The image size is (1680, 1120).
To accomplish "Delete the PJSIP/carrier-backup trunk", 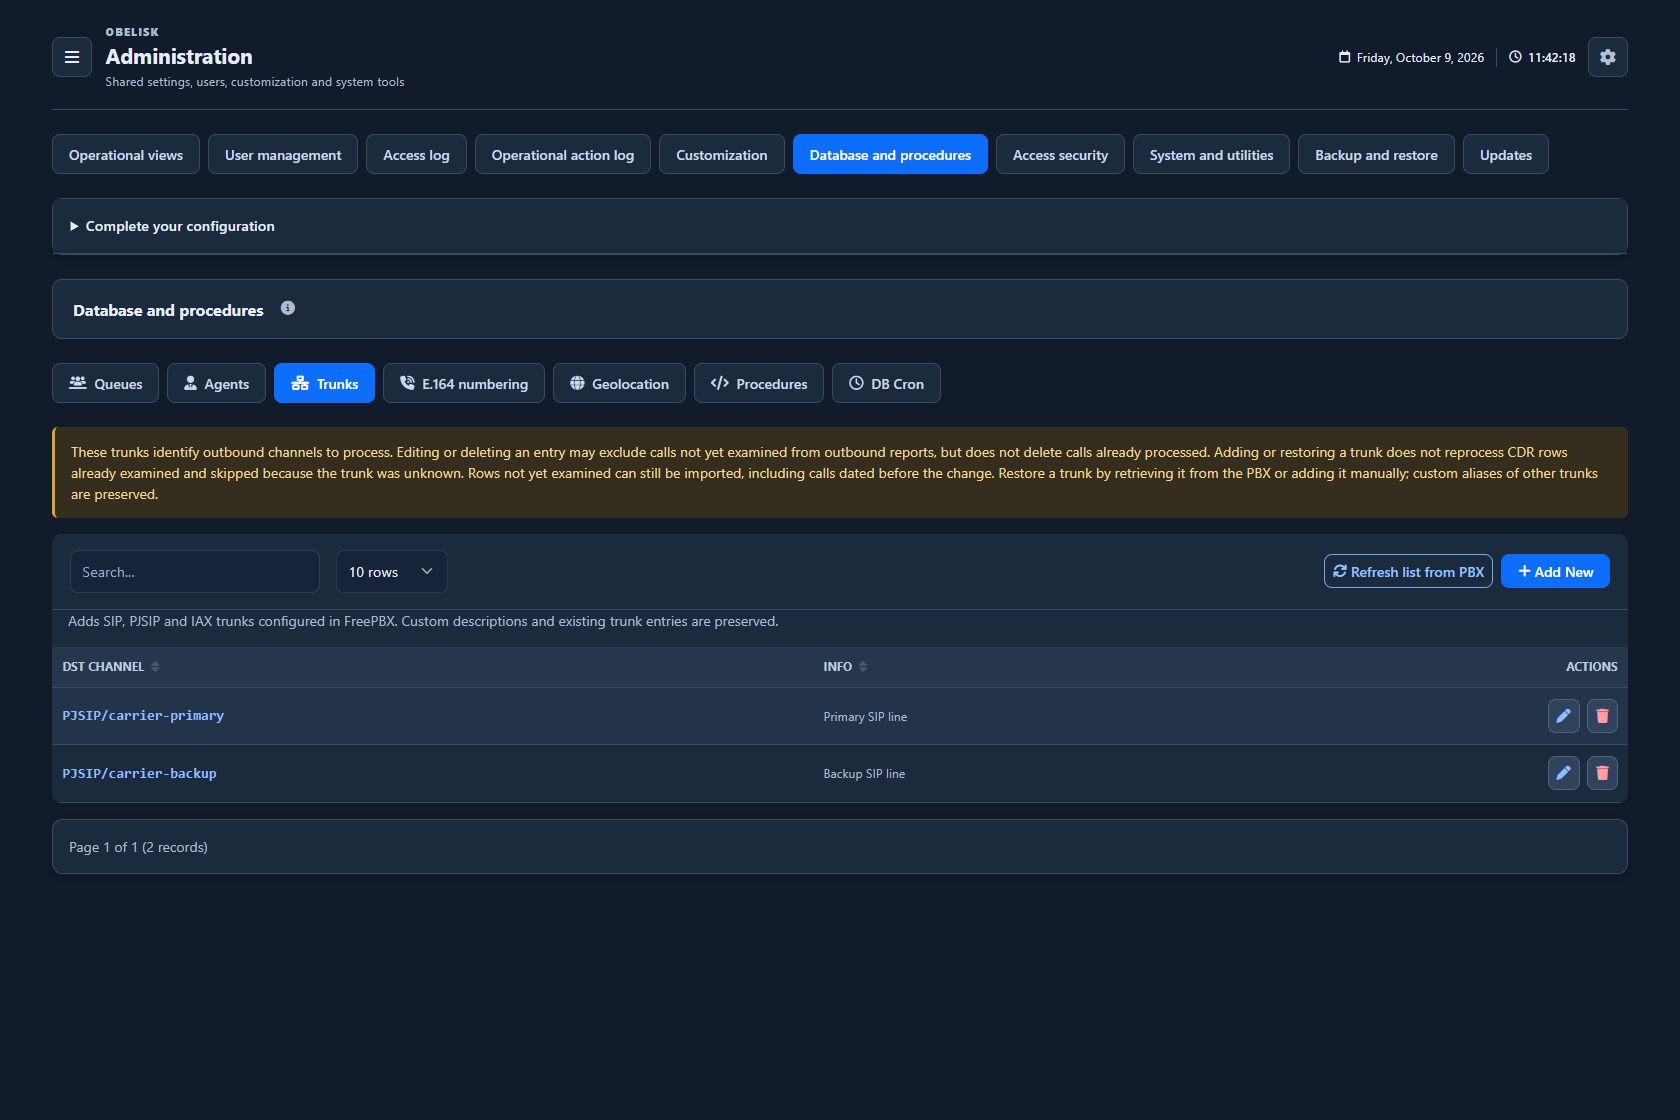I will 1602,773.
